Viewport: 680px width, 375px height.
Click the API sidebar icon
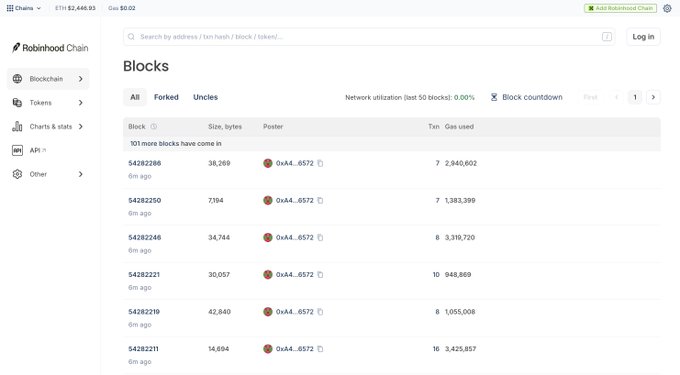17,150
